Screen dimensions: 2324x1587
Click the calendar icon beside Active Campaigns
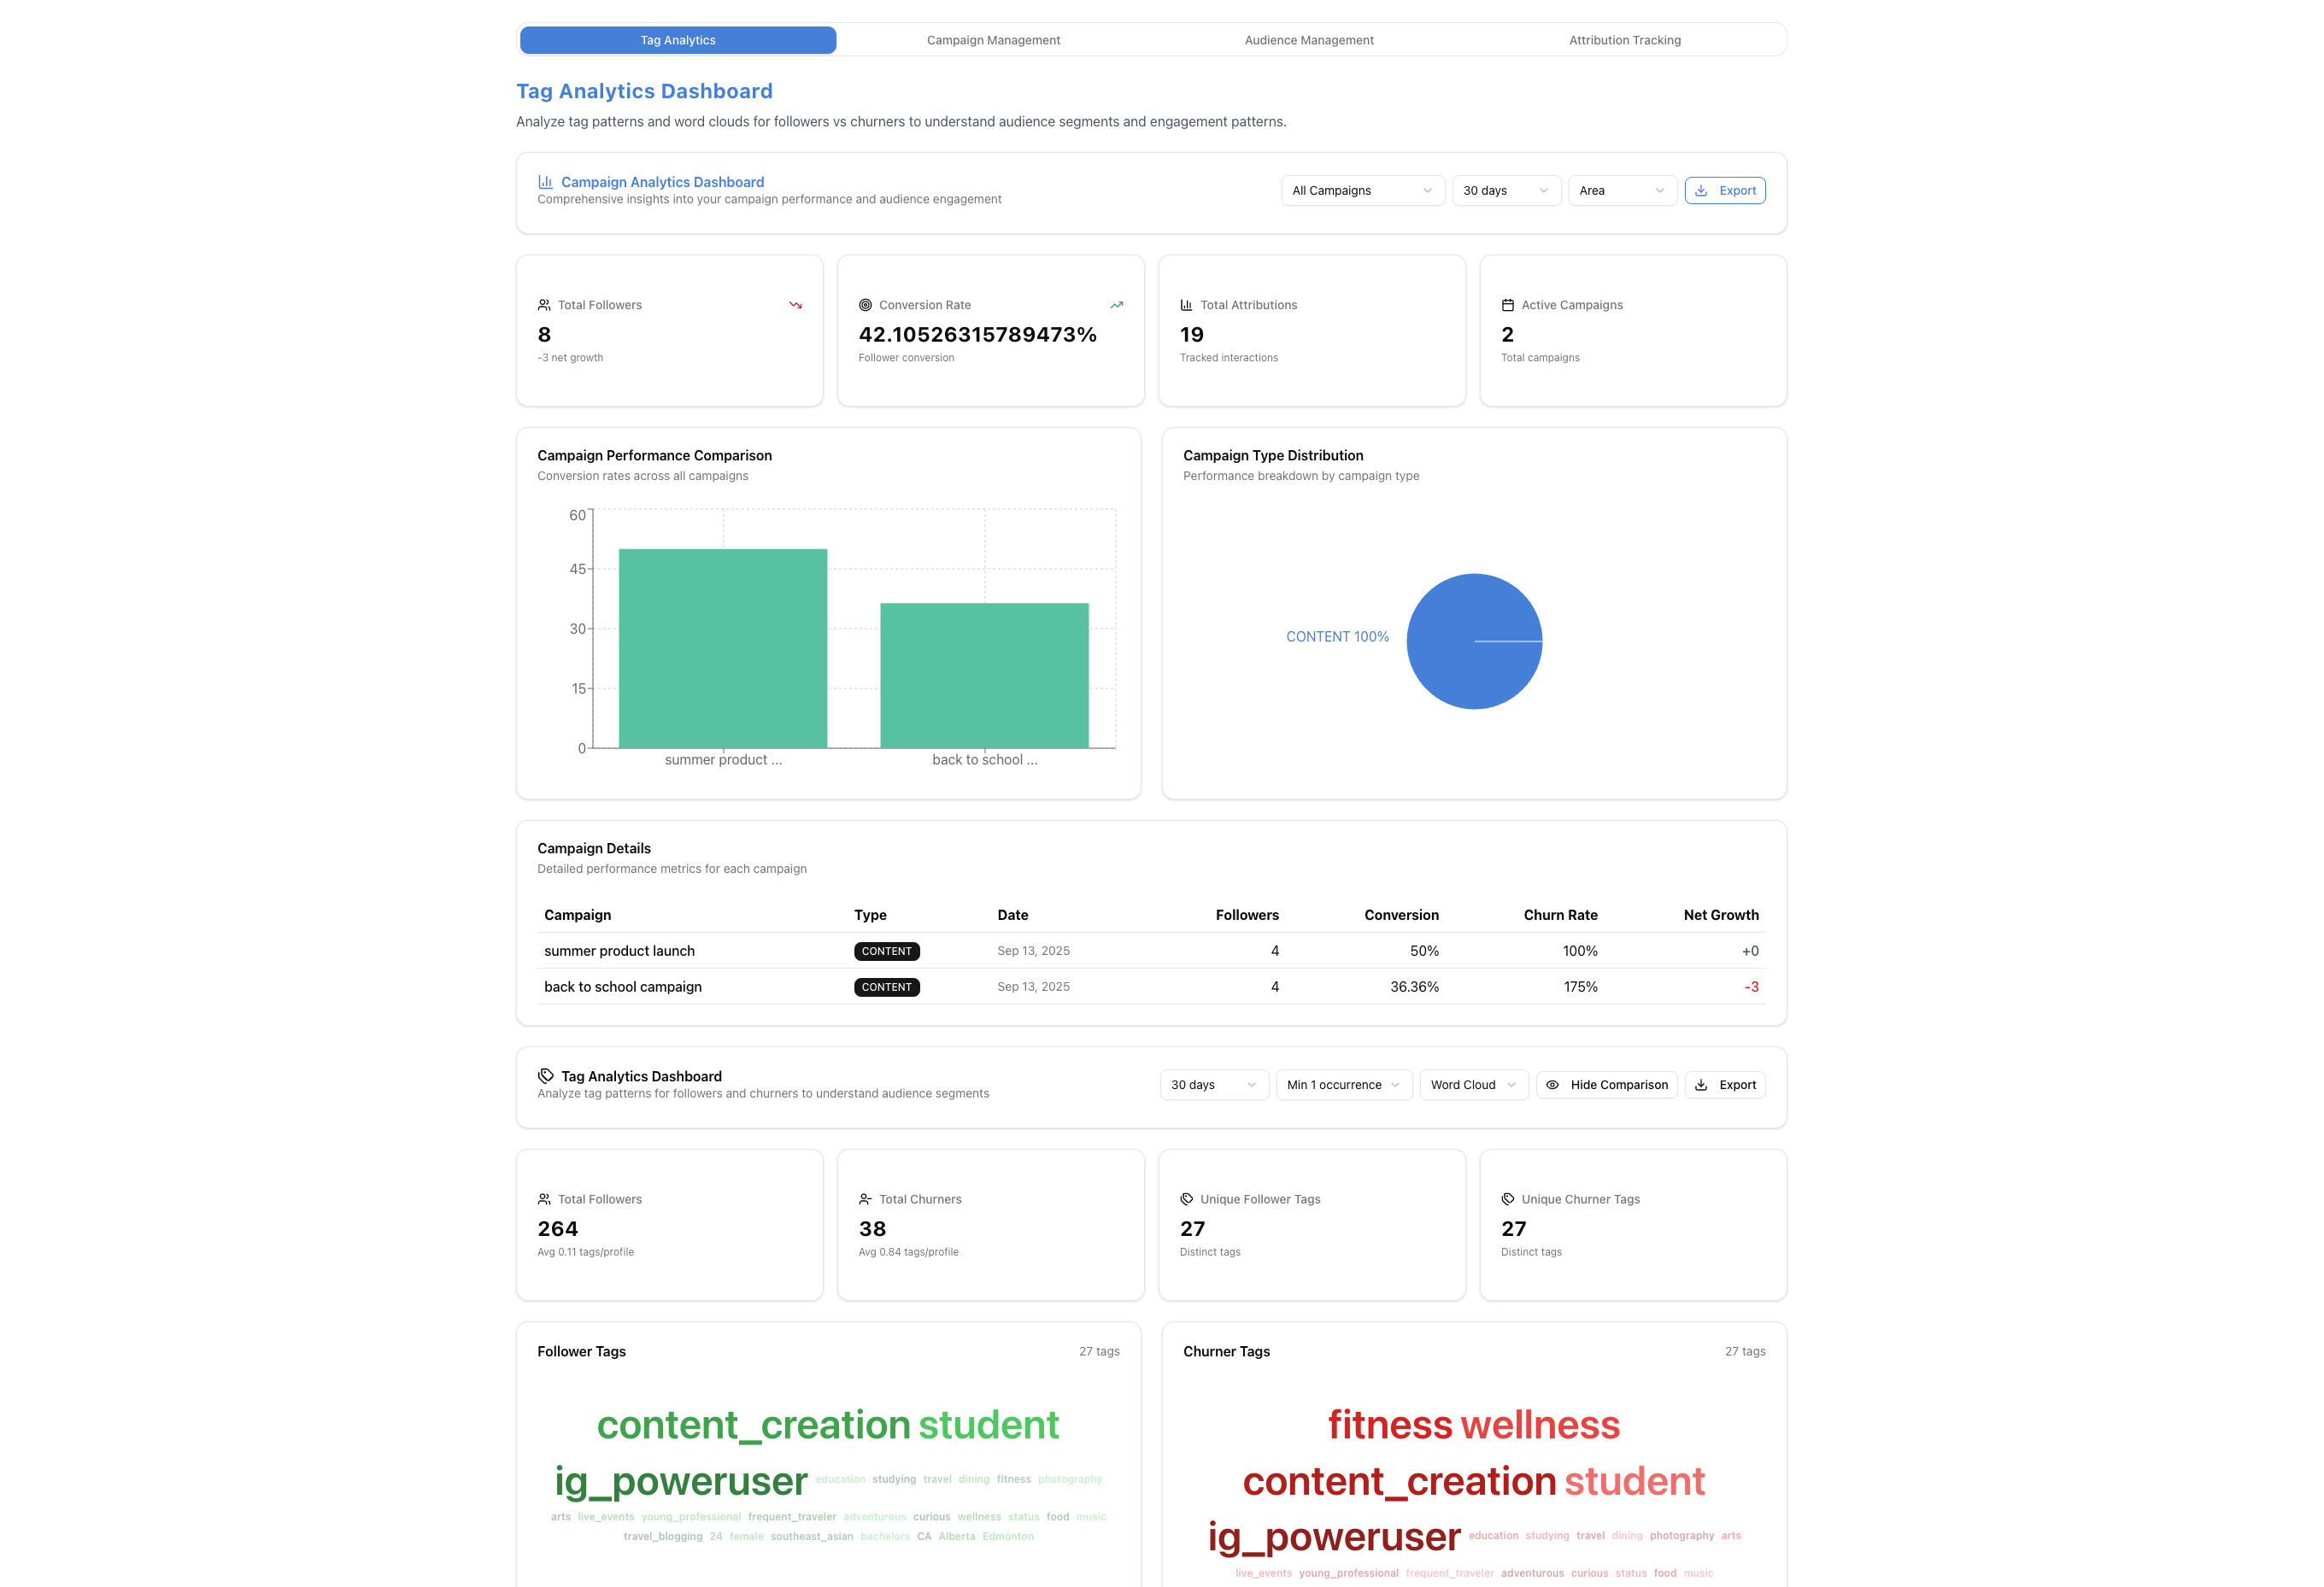1507,305
